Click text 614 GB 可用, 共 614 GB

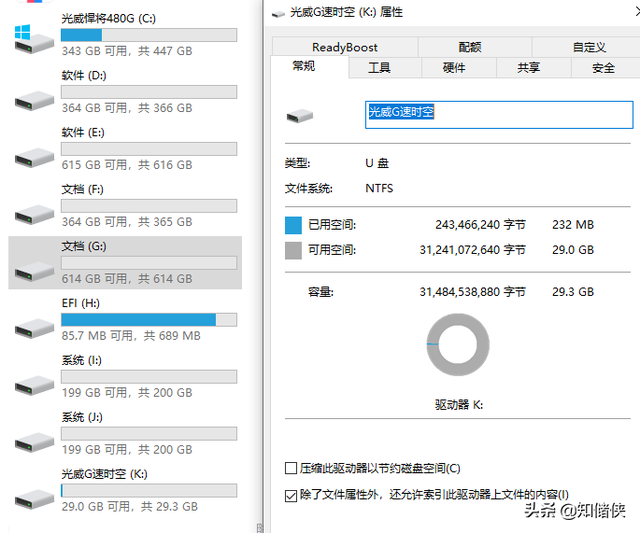(x=127, y=279)
